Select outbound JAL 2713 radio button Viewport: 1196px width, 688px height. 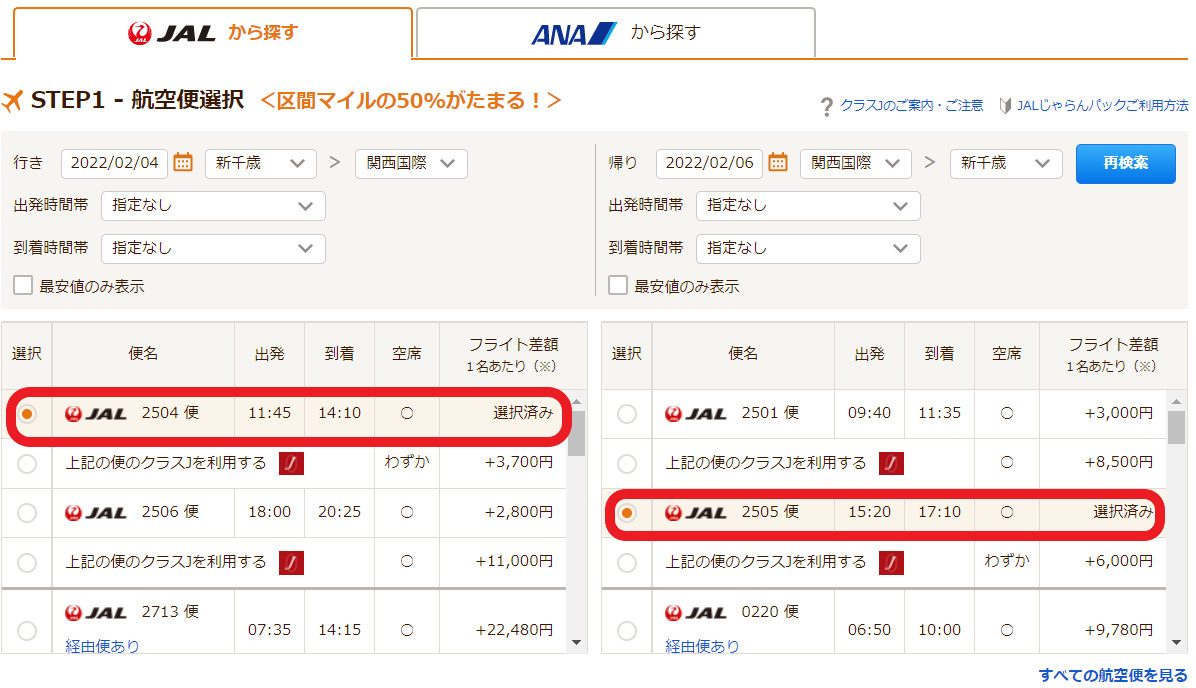[27, 631]
